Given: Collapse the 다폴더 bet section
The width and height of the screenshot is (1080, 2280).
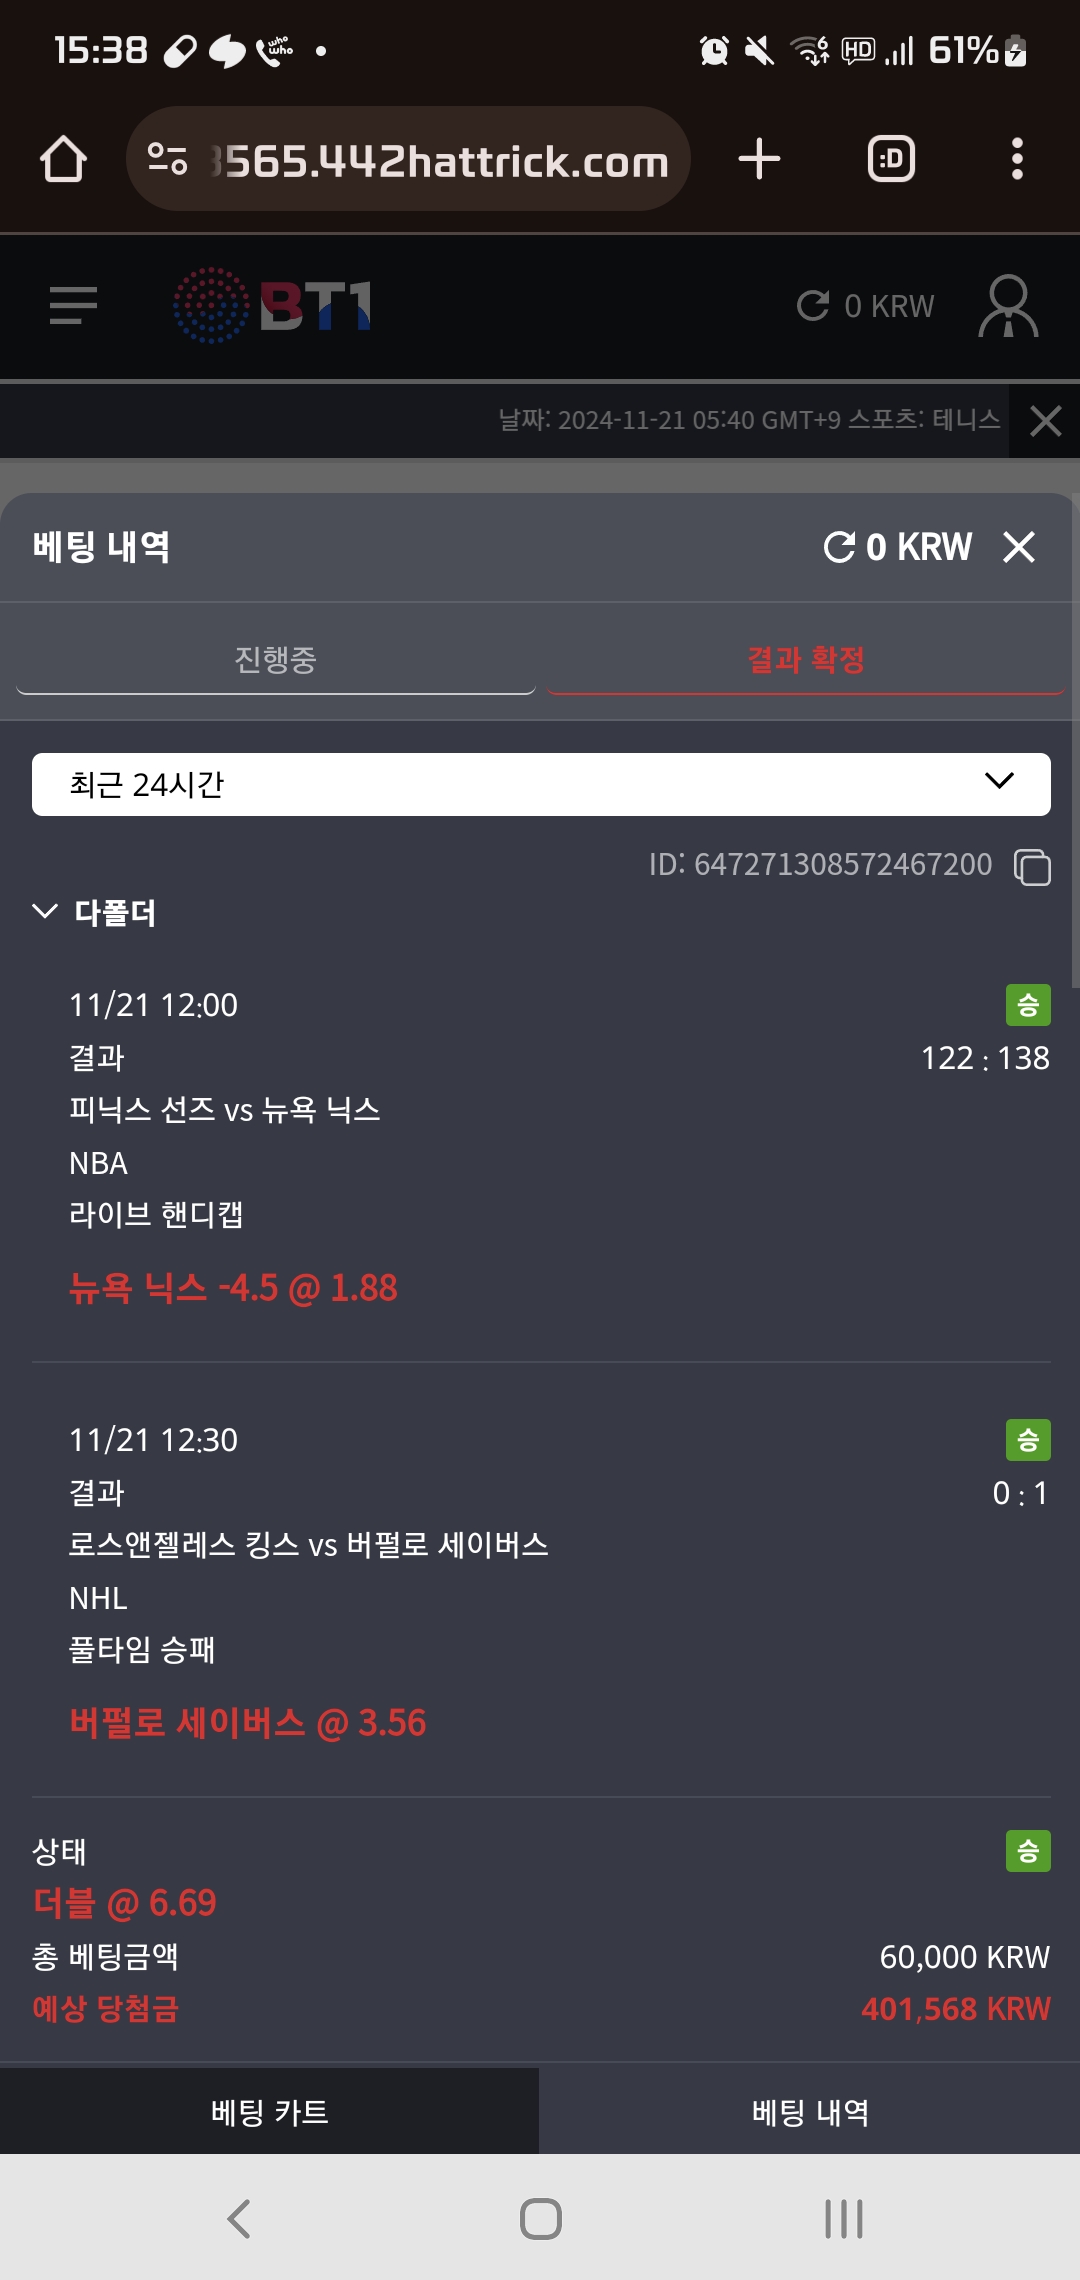Looking at the screenshot, I should tap(45, 911).
